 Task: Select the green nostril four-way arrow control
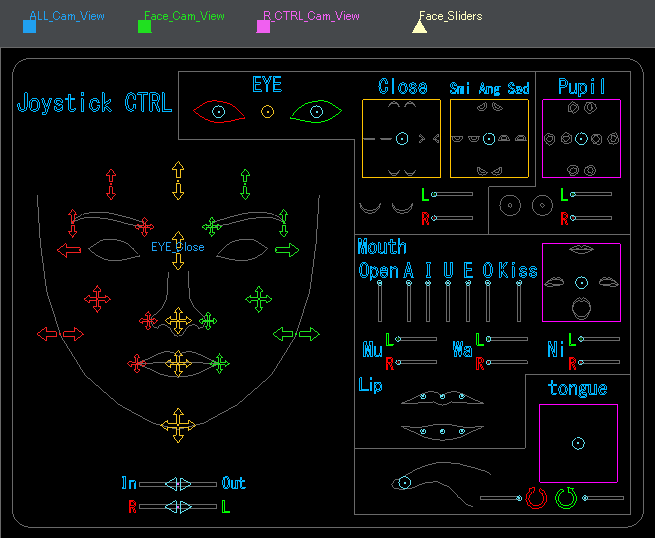point(208,321)
